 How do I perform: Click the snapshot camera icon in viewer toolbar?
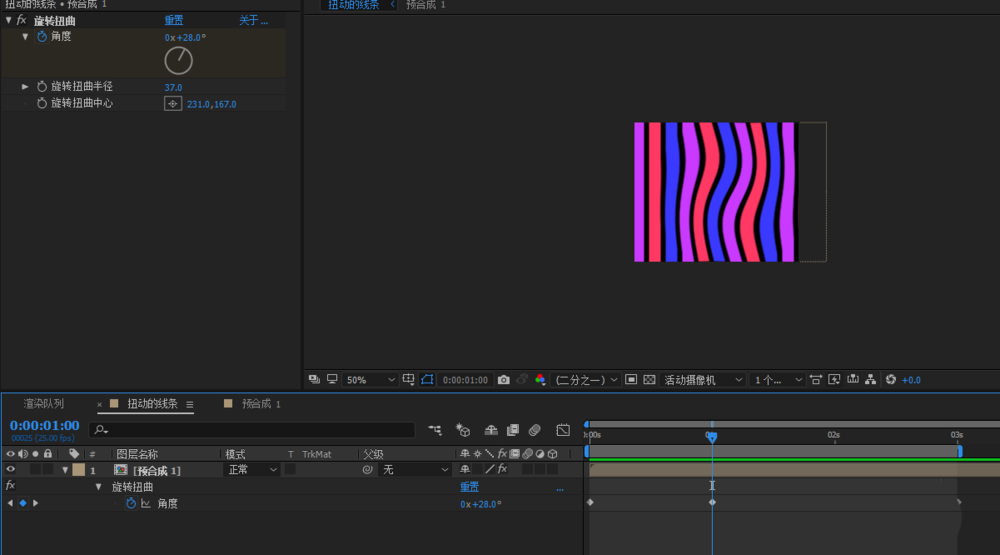click(504, 380)
